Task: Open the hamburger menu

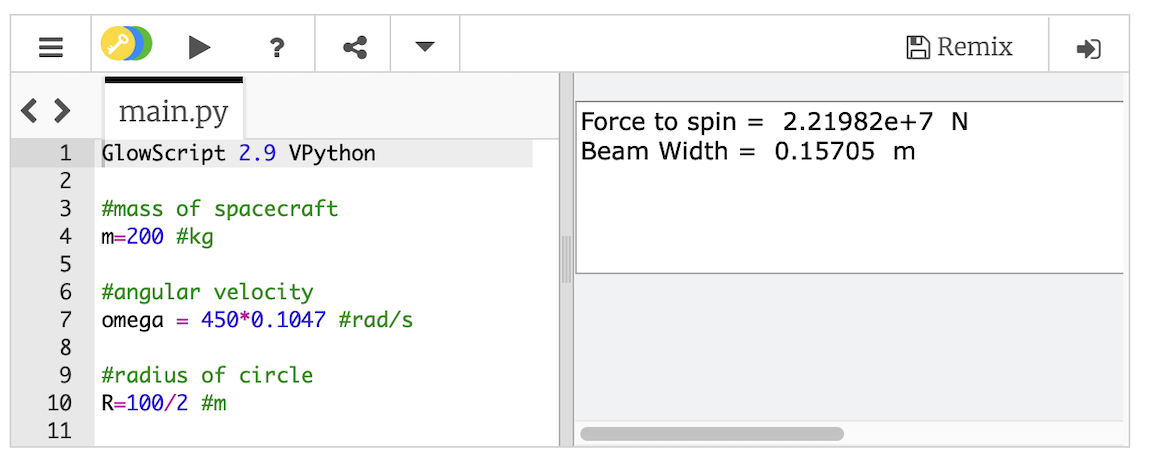Action: 51,48
